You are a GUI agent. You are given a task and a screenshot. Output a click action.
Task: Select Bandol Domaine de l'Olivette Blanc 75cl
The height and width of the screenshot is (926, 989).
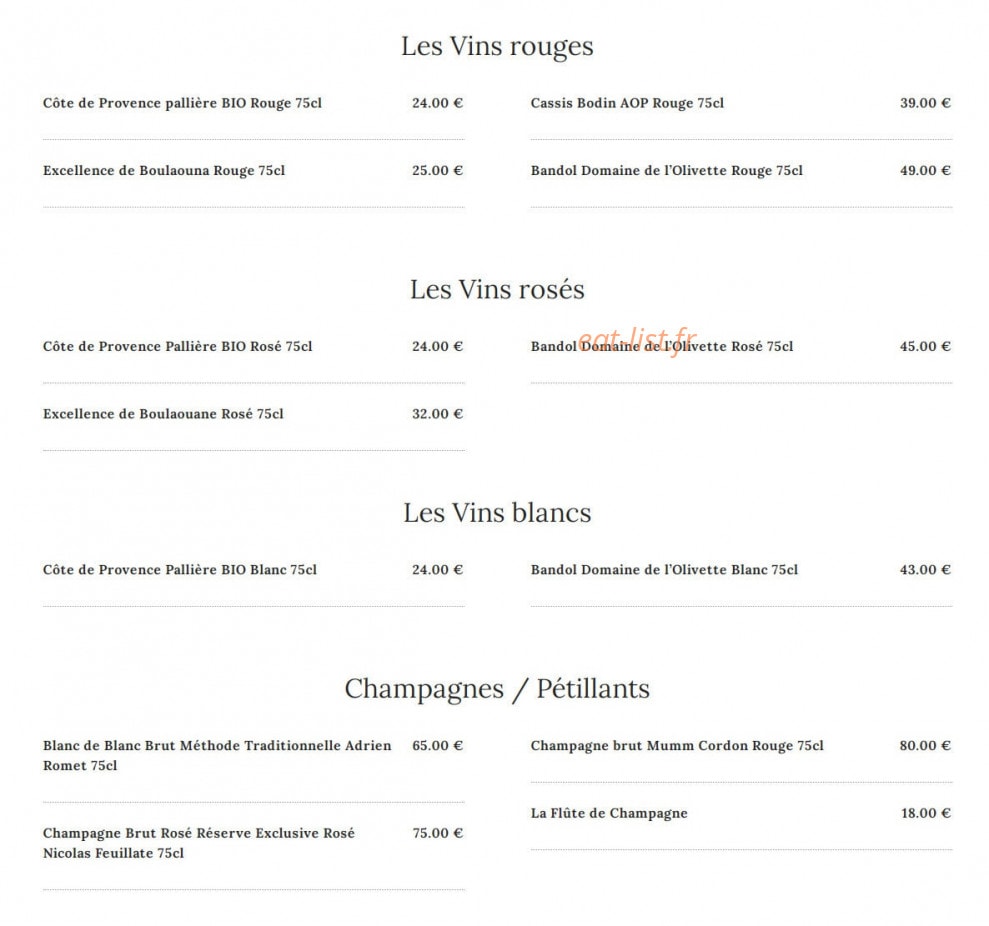click(664, 570)
